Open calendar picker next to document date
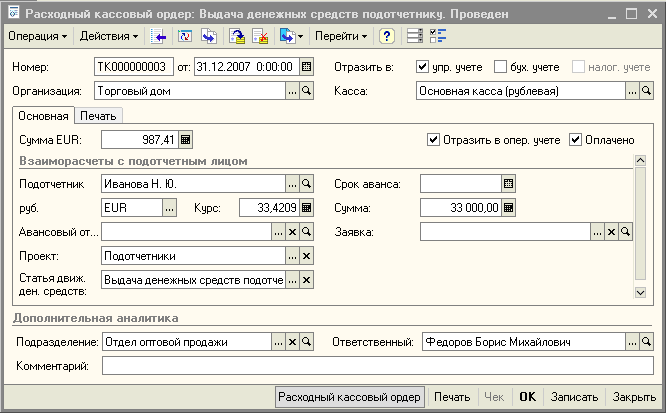666x413 pixels. pos(307,67)
